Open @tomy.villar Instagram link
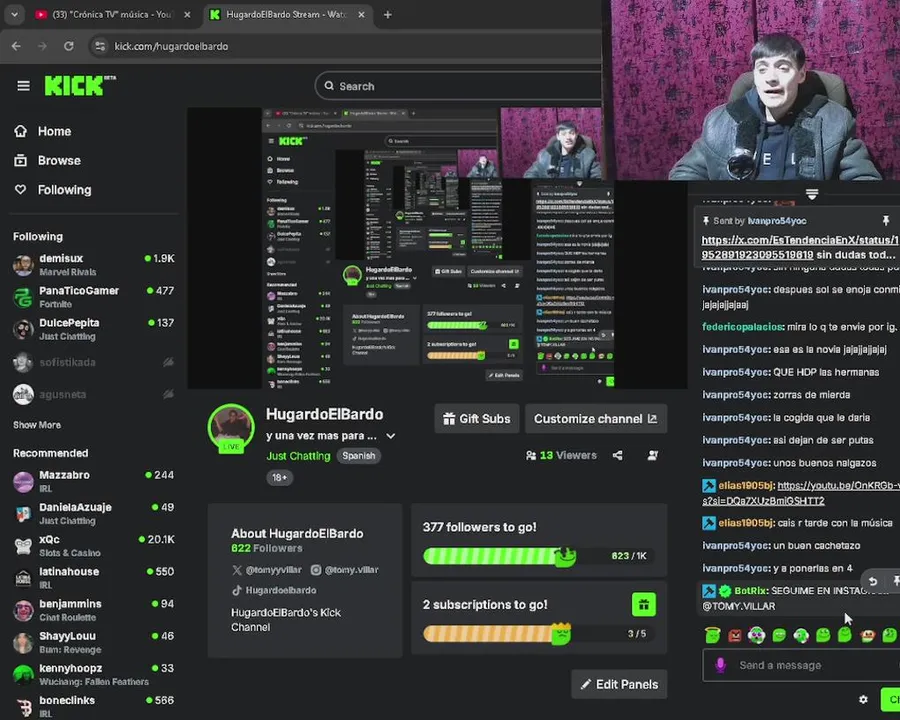This screenshot has height=720, width=900. pos(344,570)
